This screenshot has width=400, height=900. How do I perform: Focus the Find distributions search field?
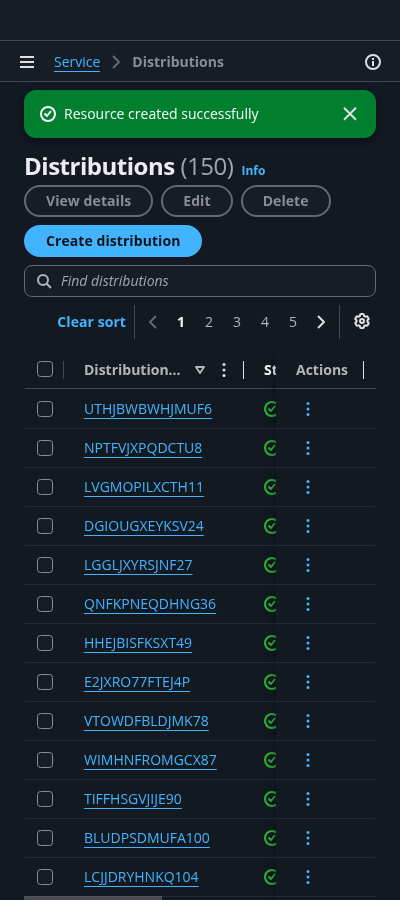[x=200, y=281]
